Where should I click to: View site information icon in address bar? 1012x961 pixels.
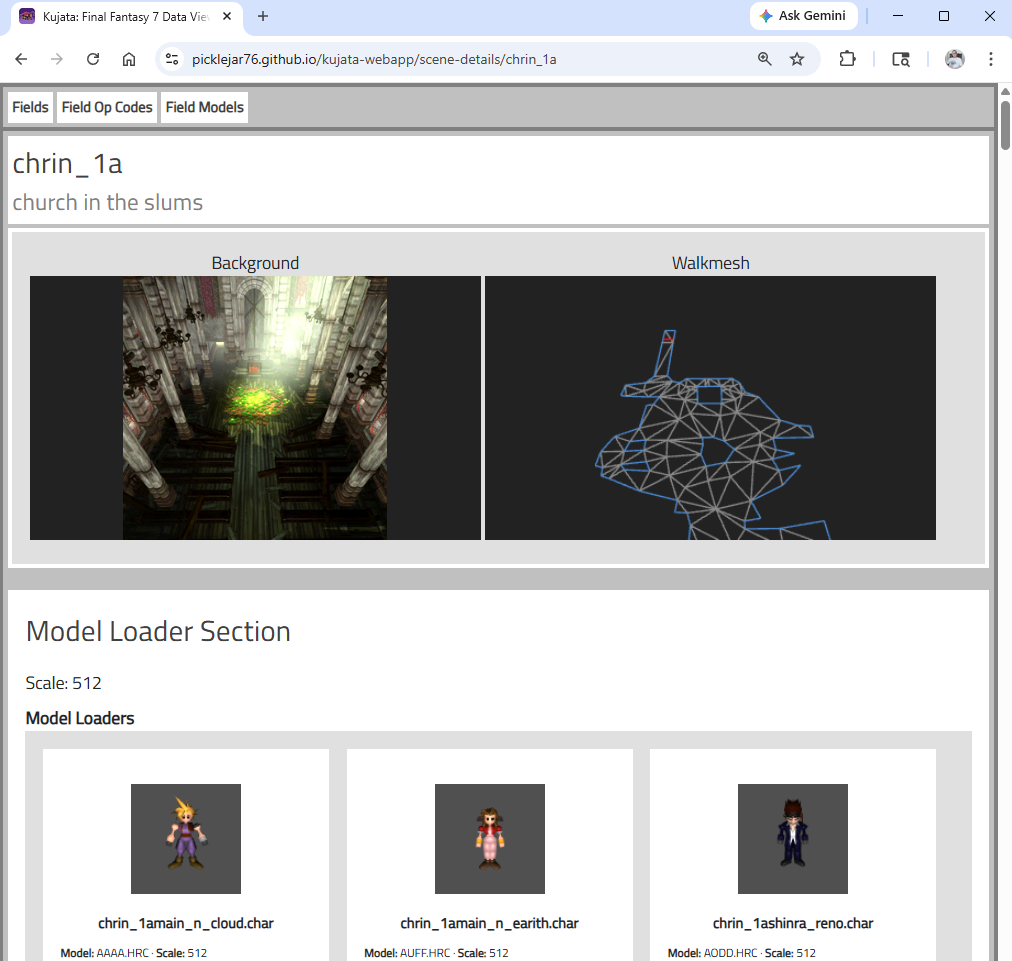[x=172, y=59]
